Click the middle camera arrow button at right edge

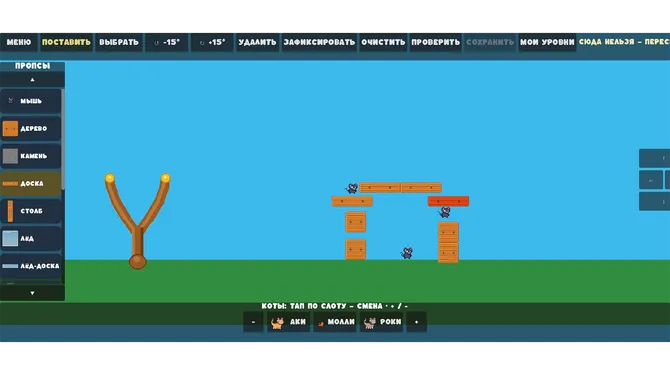point(651,180)
